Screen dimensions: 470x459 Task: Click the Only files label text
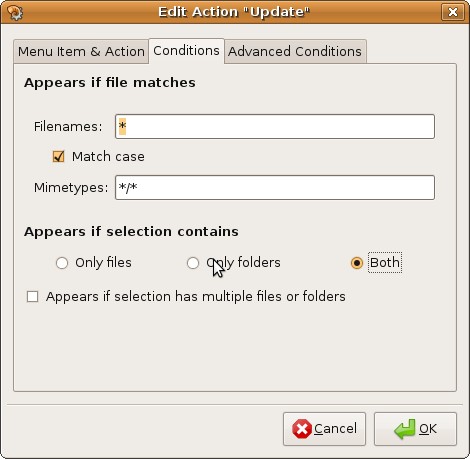click(103, 263)
